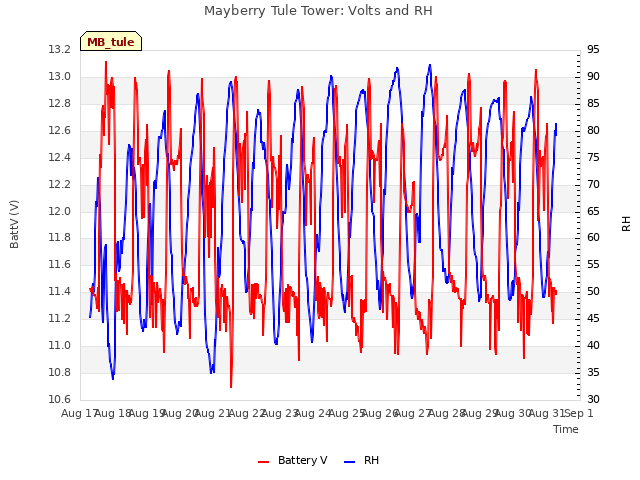Click the 55 right axis tick label
The width and height of the screenshot is (640, 480).
click(593, 264)
